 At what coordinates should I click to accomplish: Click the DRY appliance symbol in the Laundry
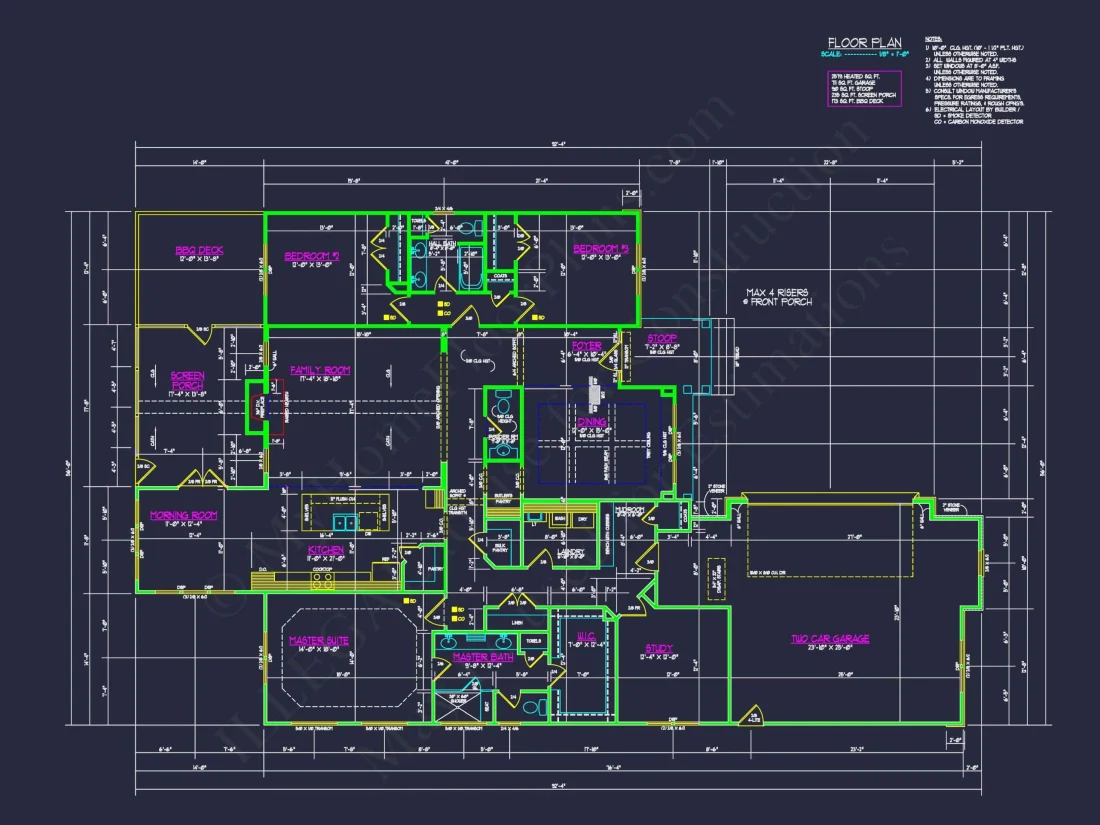click(x=583, y=519)
